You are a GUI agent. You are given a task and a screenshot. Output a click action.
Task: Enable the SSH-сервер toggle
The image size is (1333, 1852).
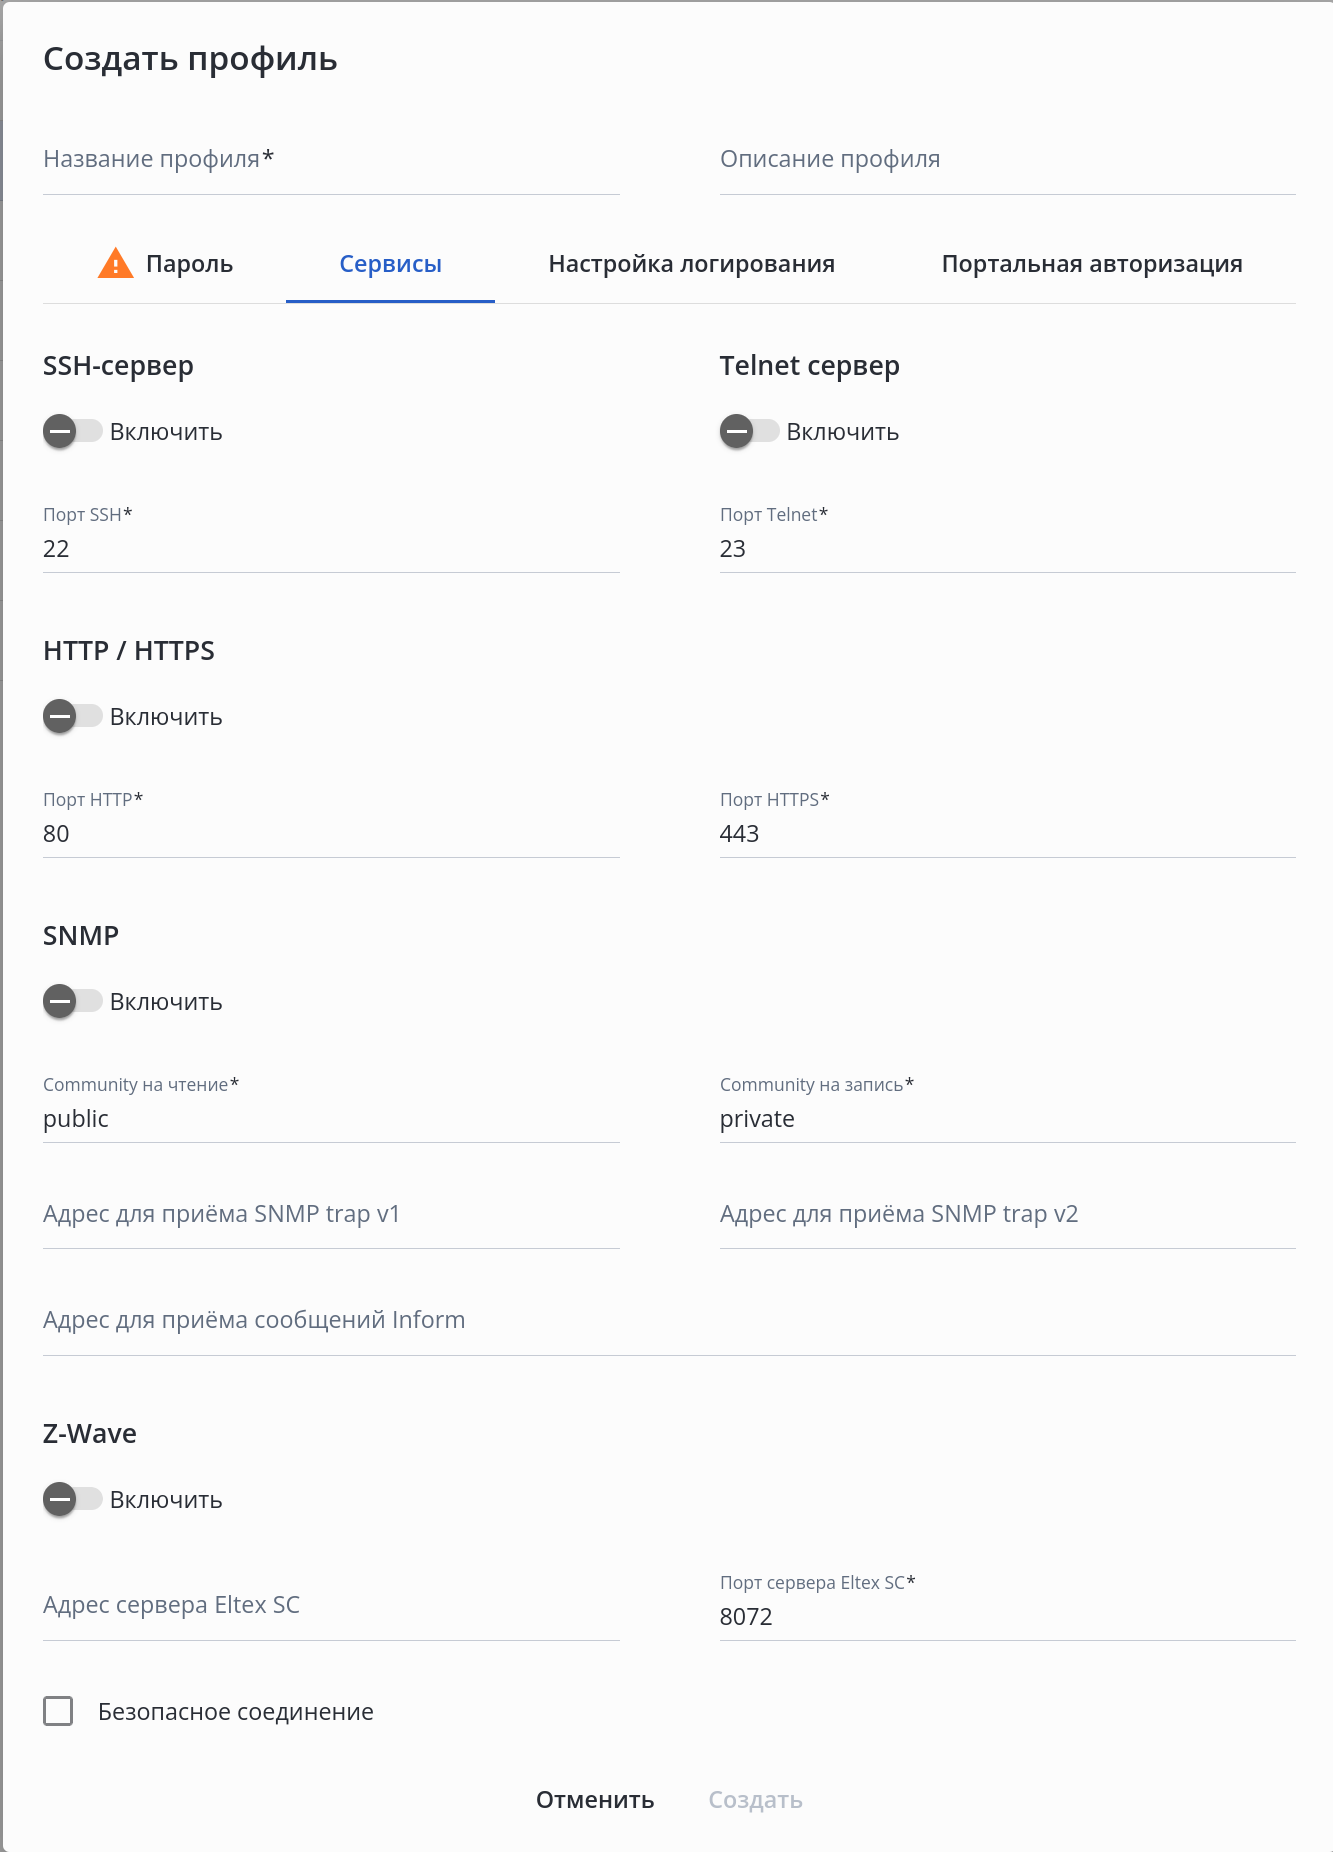[x=72, y=432]
